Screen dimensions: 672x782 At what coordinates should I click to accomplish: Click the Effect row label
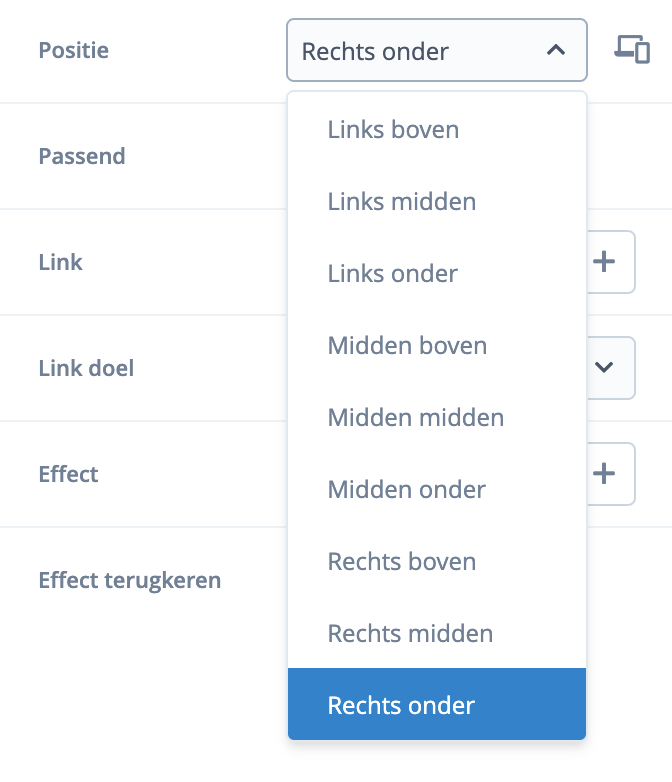coord(68,474)
